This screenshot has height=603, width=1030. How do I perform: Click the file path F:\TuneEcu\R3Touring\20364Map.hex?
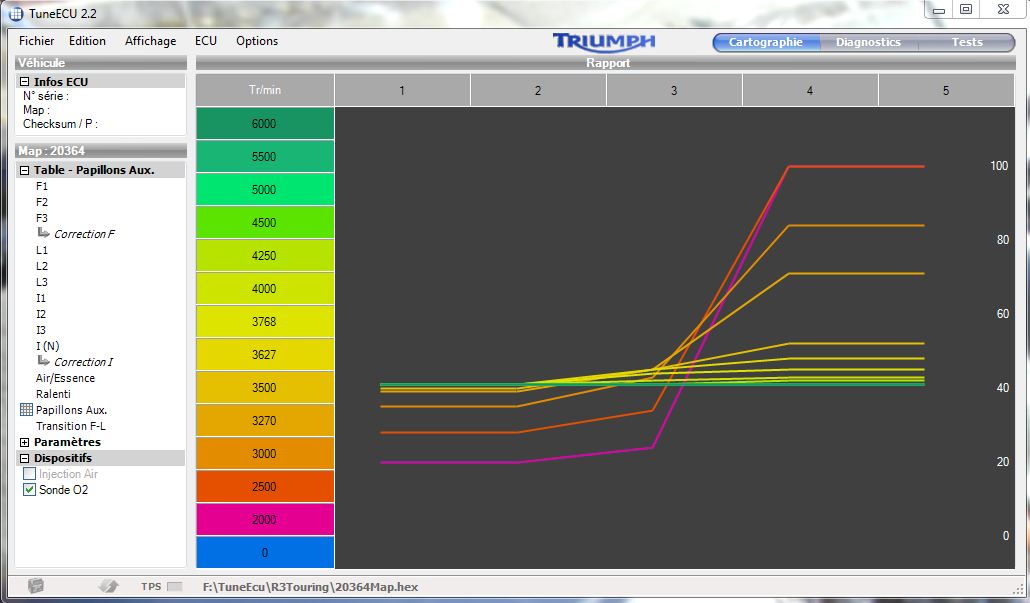click(310, 587)
